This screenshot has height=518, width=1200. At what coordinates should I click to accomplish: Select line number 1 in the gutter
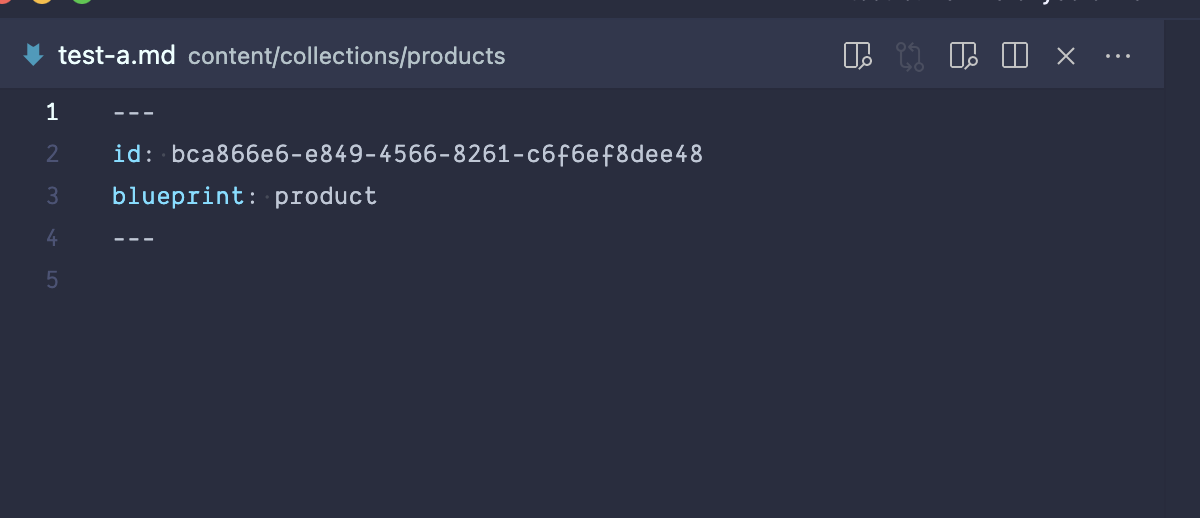pos(52,112)
